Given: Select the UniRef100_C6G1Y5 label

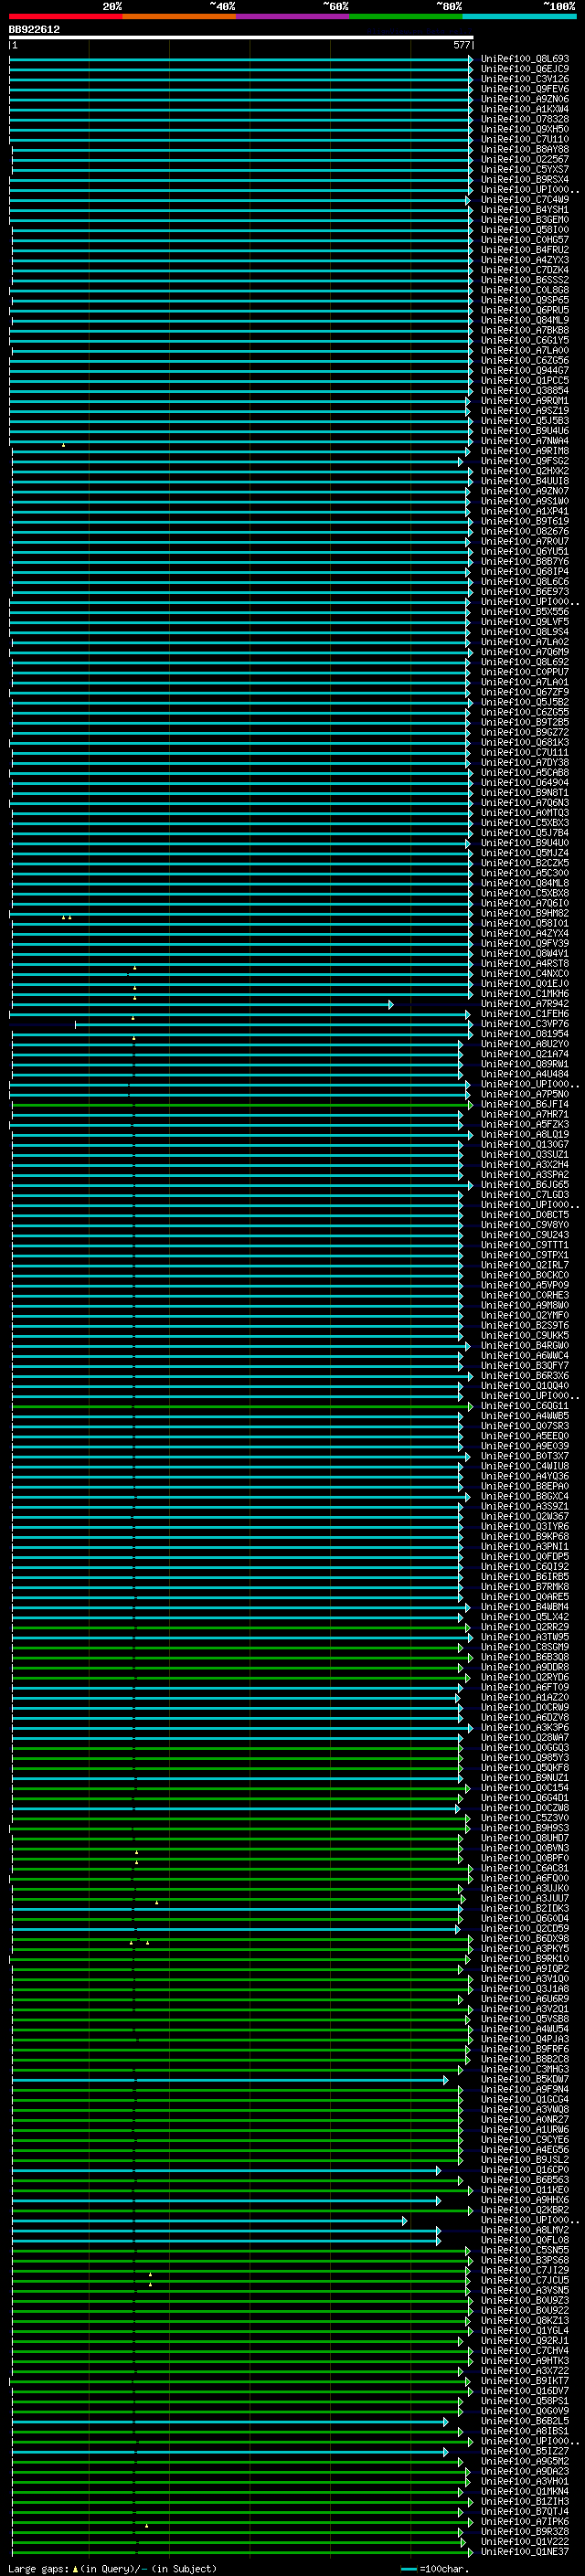Looking at the screenshot, I should tap(525, 340).
